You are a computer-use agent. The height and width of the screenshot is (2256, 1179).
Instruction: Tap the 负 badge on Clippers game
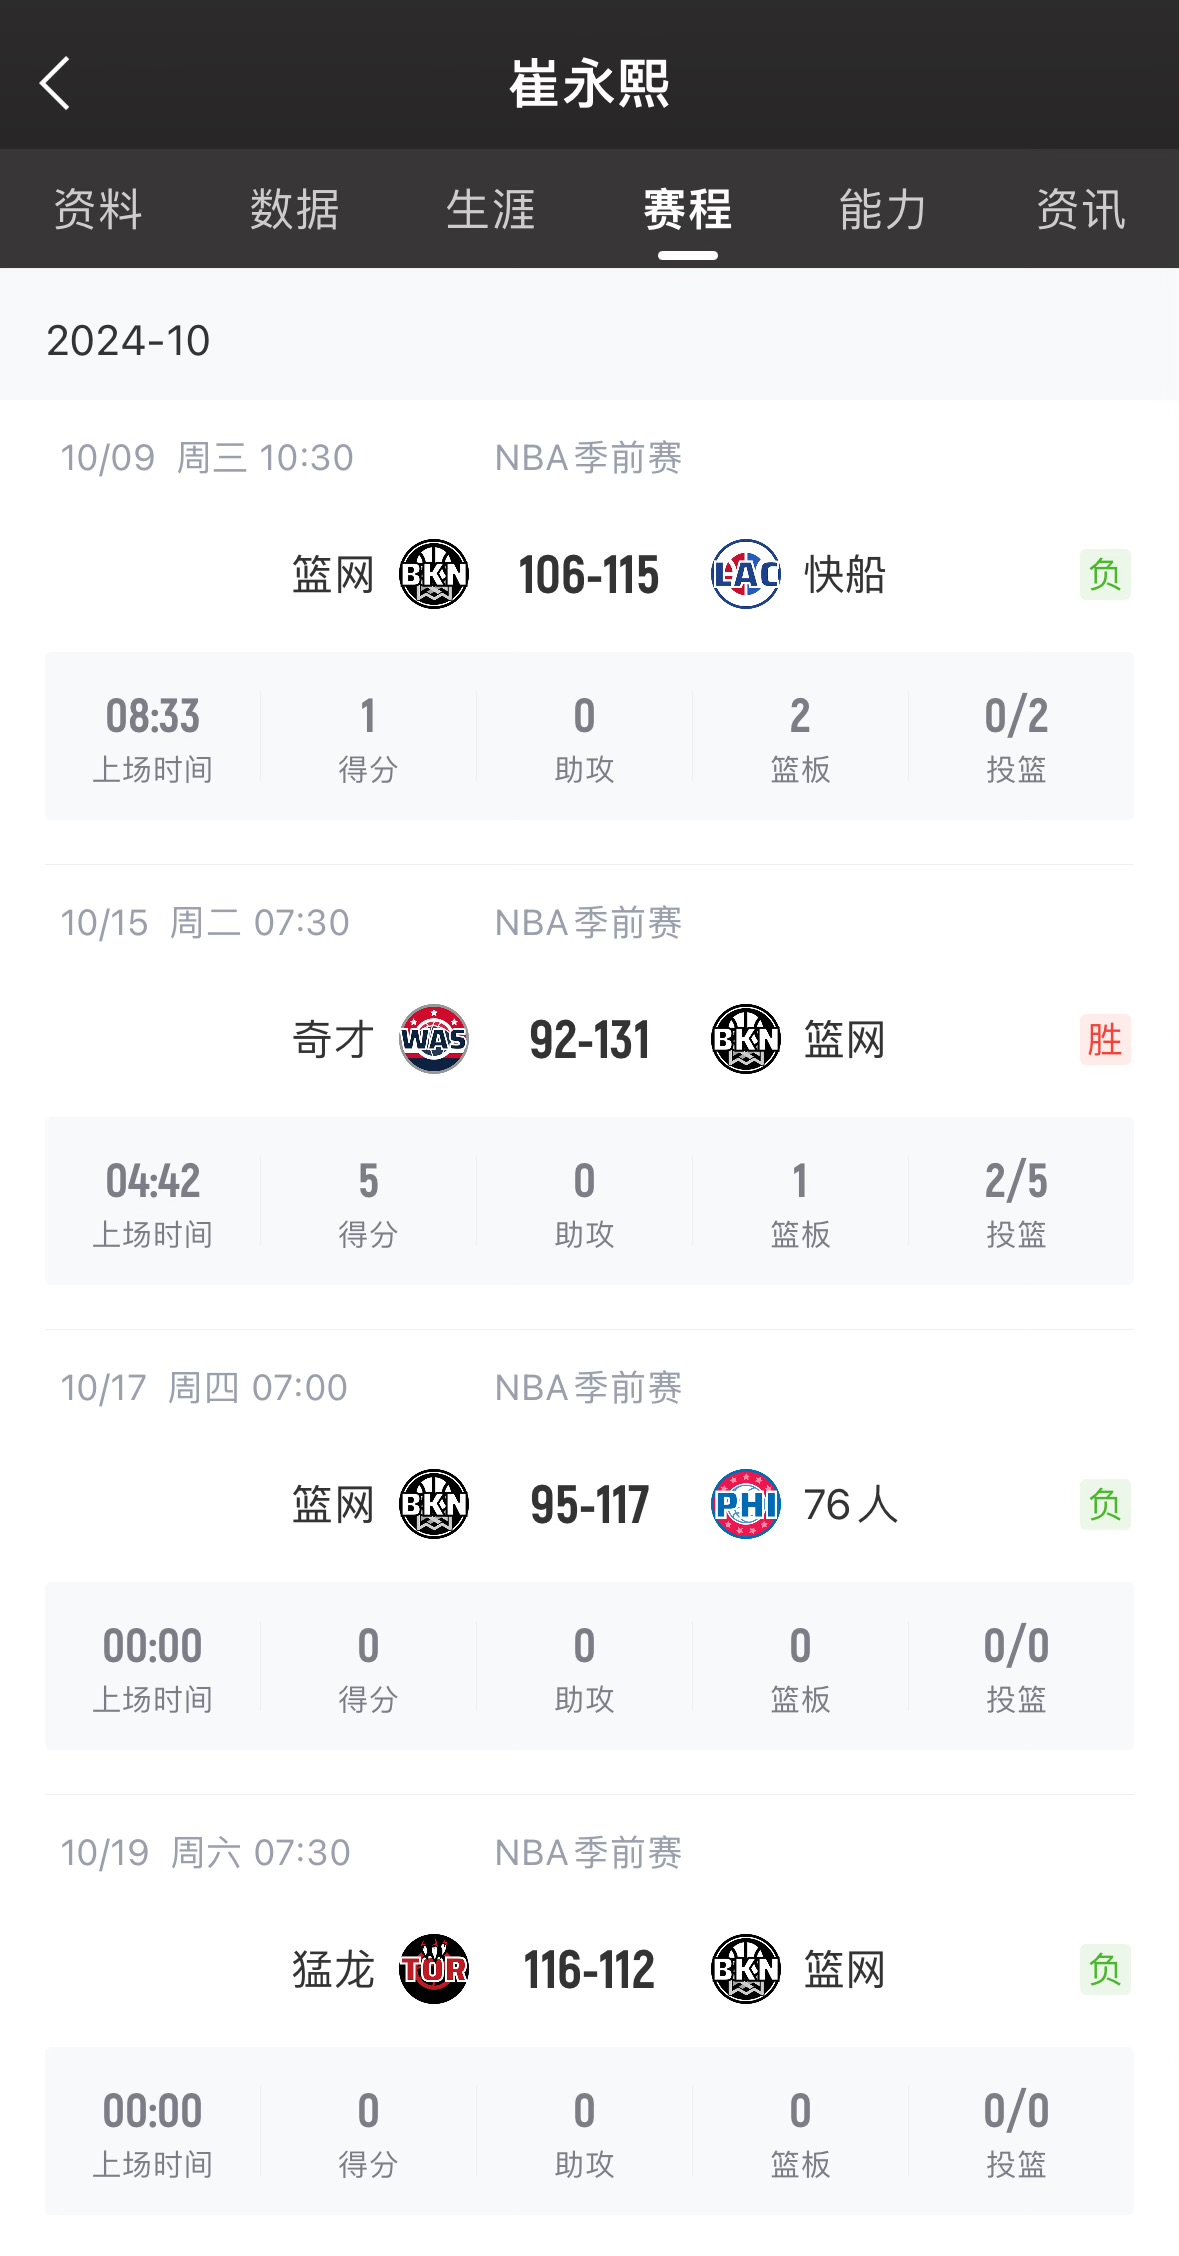(1105, 574)
